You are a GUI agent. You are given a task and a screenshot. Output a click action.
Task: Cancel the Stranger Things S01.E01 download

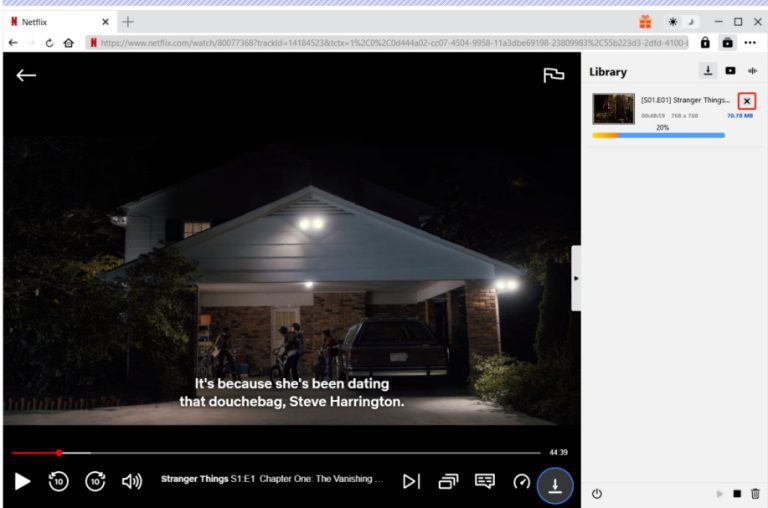(747, 101)
